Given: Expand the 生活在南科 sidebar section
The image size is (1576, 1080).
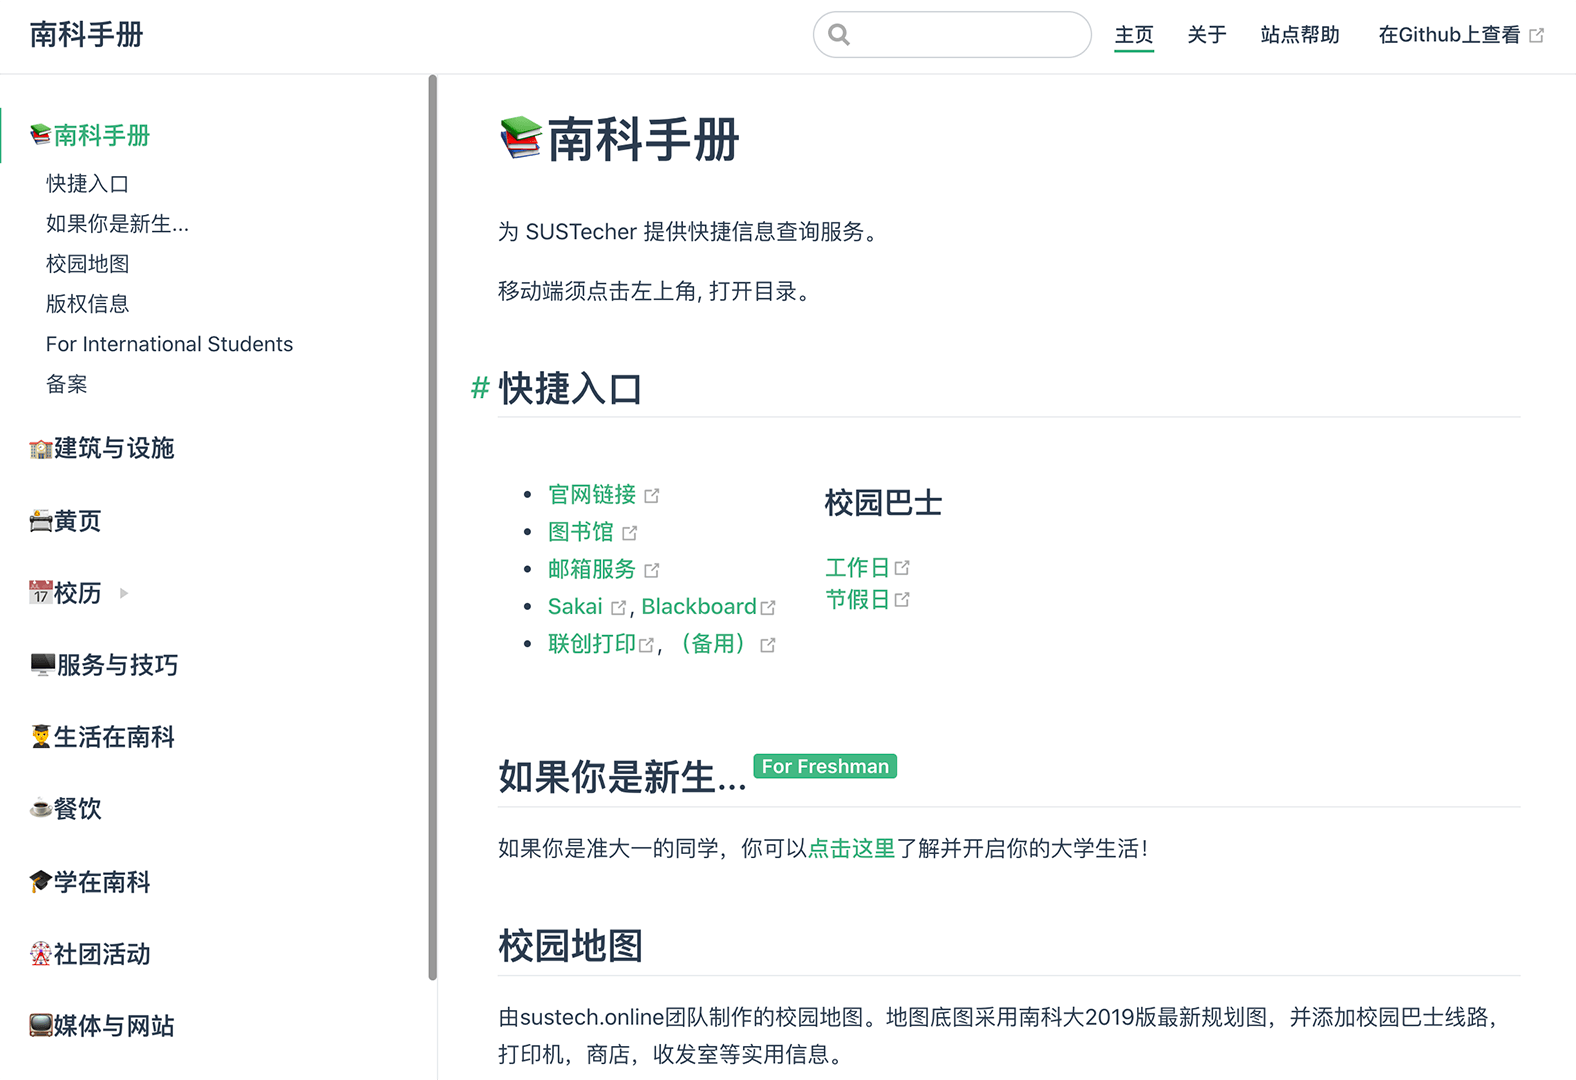Looking at the screenshot, I should pos(114,737).
